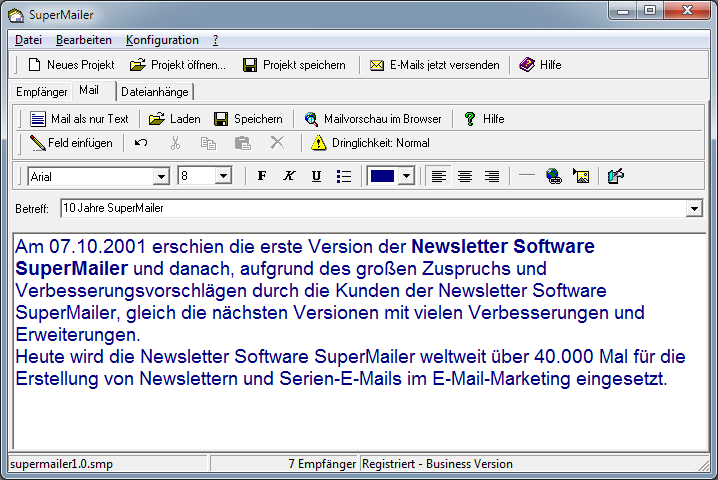Click the dark blue font color swatch
718x480 pixels.
(x=382, y=176)
